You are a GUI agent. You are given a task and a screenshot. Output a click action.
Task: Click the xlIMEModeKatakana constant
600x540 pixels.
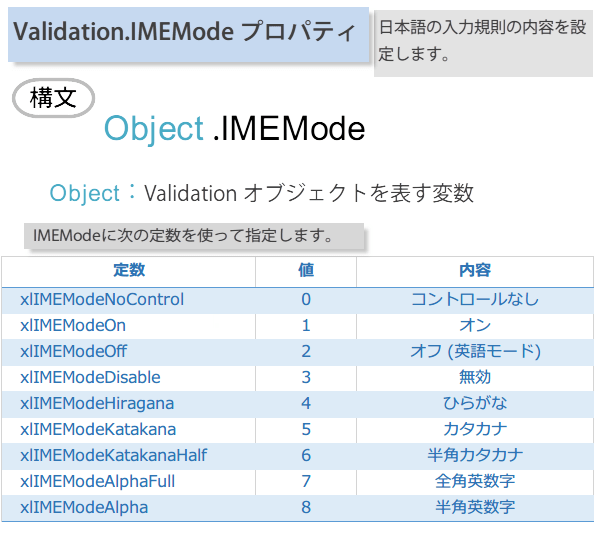pyautogui.click(x=98, y=429)
